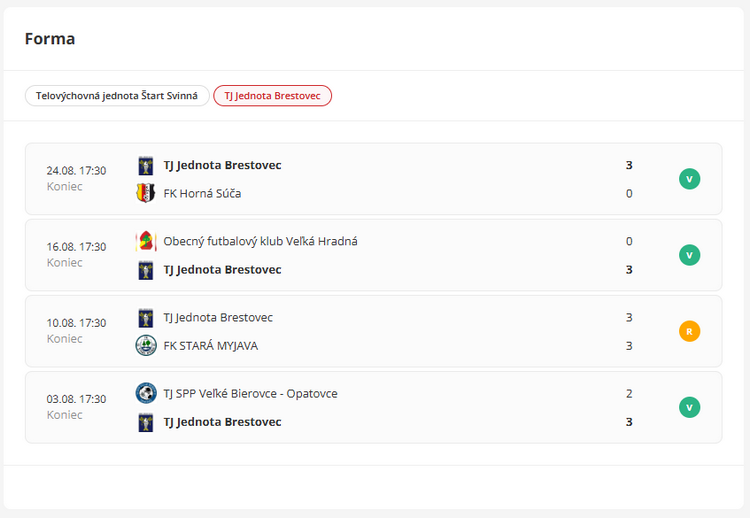750x518 pixels.
Task: Click orange R draw badge
Action: tap(689, 331)
